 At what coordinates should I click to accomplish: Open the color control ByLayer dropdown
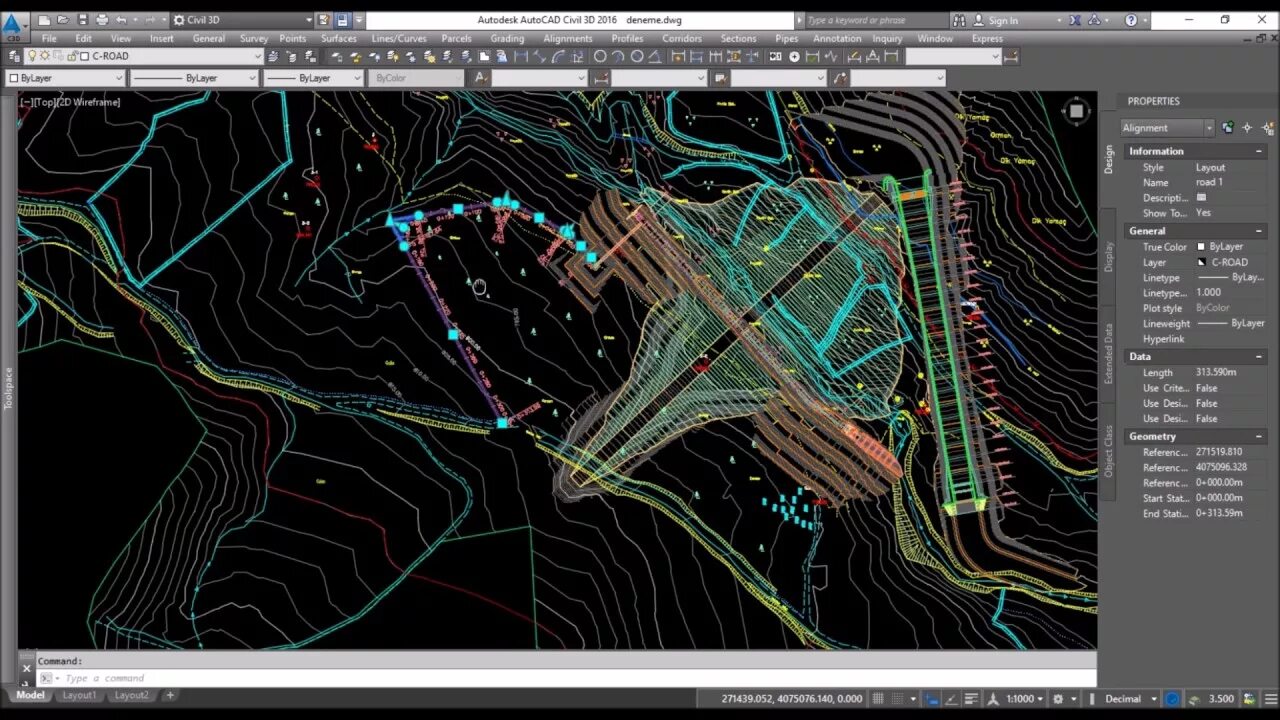[66, 78]
